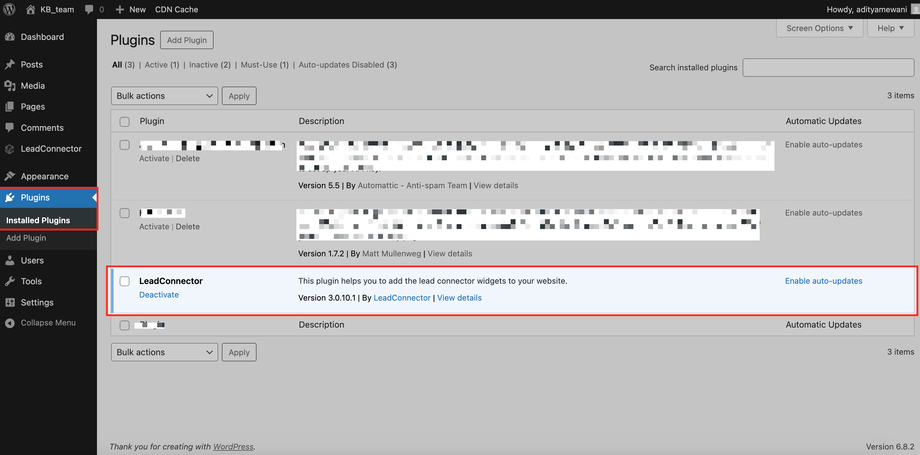Image resolution: width=920 pixels, height=455 pixels.
Task: Click the Tools wrench icon
Action: (10, 282)
